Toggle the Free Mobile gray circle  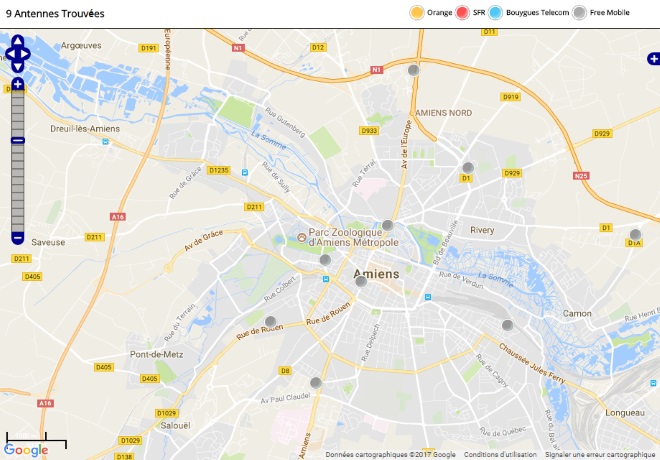(579, 13)
